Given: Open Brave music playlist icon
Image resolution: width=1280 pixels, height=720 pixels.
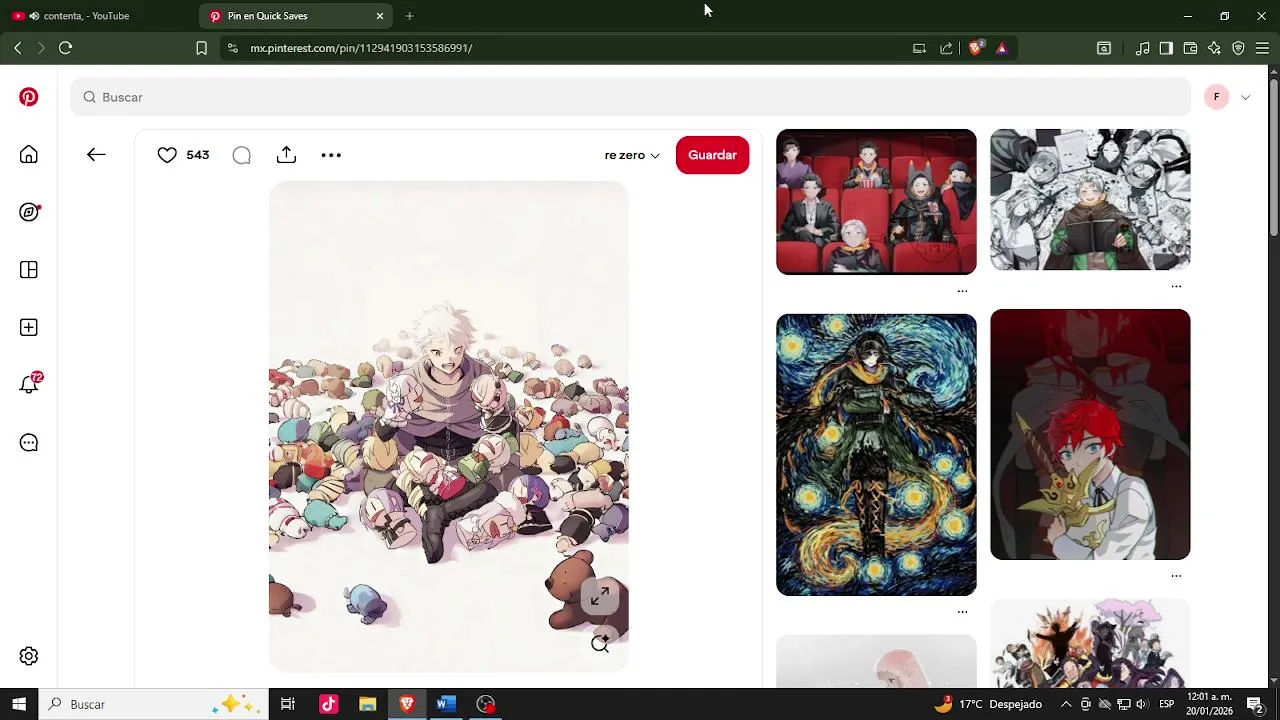Looking at the screenshot, I should [x=1142, y=47].
